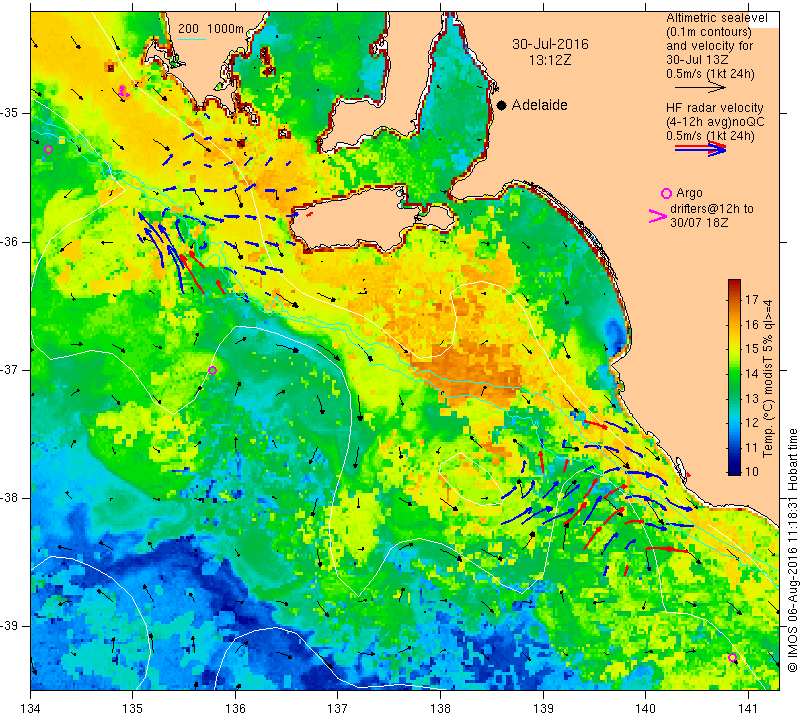Image resolution: width=800 pixels, height=720 pixels.
Task: Click the dark blue bottom of temperature colorbar
Action: (x=734, y=469)
